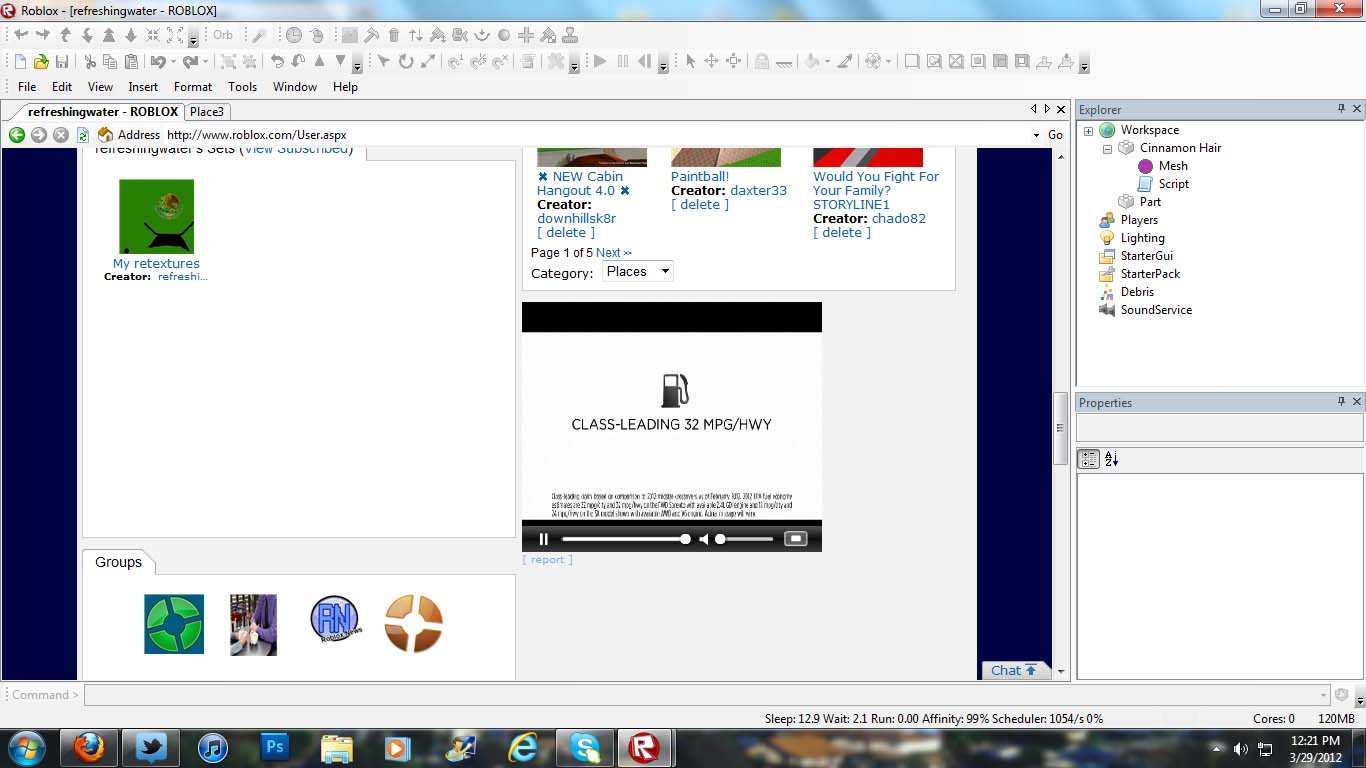The width and height of the screenshot is (1366, 768).
Task: Open Firefox from the taskbar
Action: (x=89, y=747)
